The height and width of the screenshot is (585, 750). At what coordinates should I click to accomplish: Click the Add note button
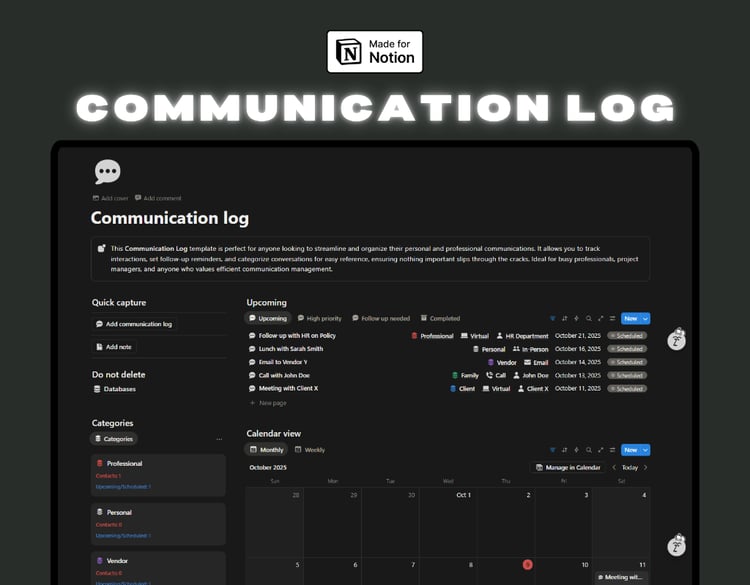pyautogui.click(x=114, y=347)
